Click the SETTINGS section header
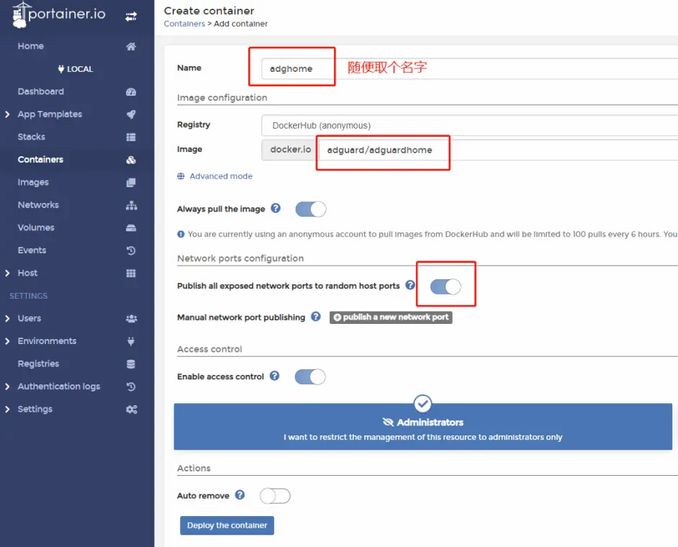Viewport: 678px width, 547px height. [29, 296]
